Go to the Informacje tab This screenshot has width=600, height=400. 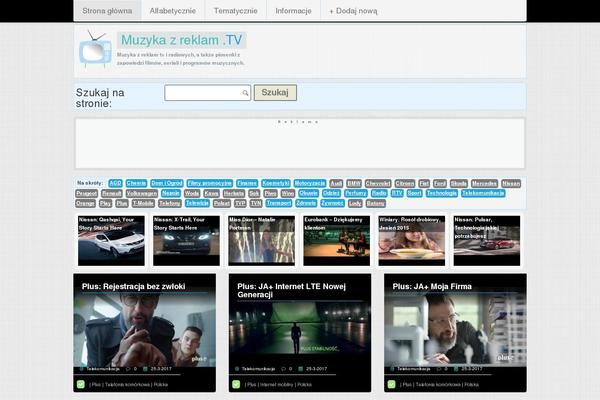[x=293, y=11]
